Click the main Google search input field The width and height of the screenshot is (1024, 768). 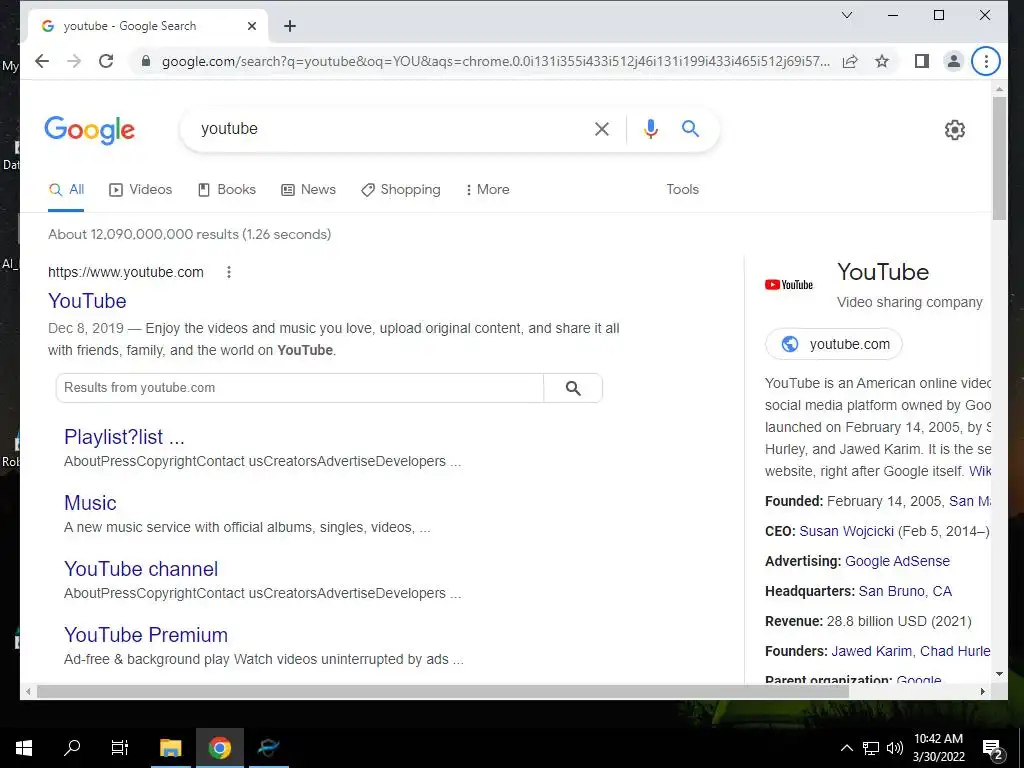[392, 129]
